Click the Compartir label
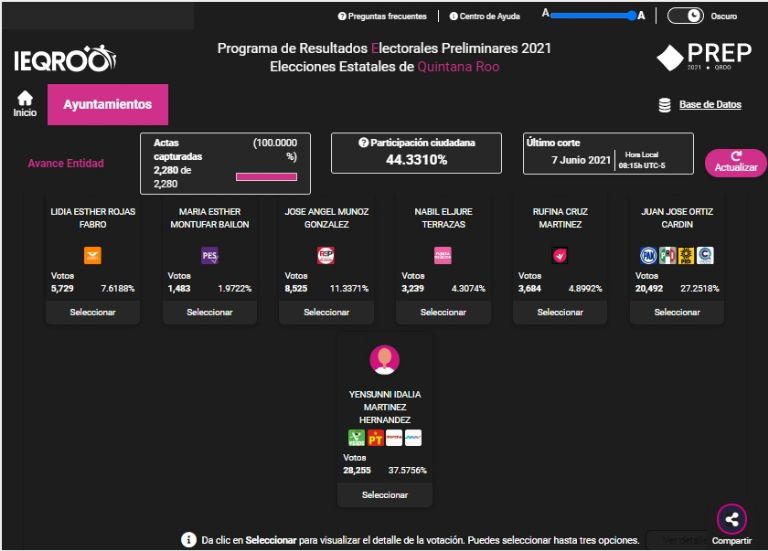The width and height of the screenshot is (768, 551). click(x=732, y=540)
